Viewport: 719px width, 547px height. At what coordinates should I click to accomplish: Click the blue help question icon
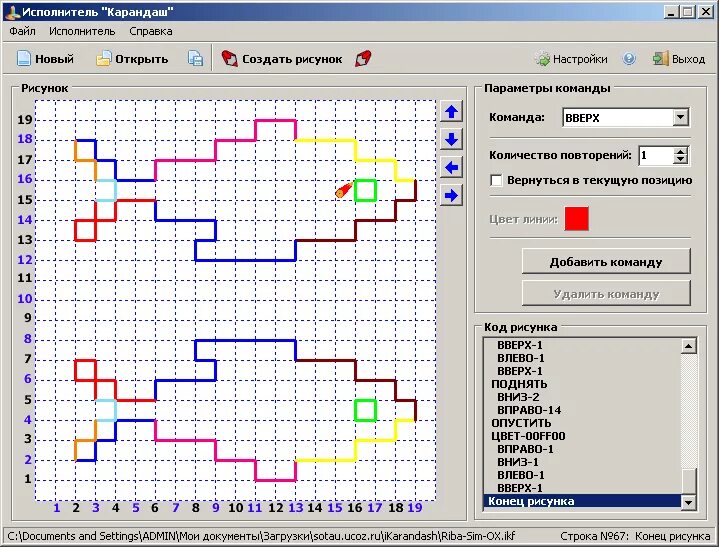(x=629, y=59)
